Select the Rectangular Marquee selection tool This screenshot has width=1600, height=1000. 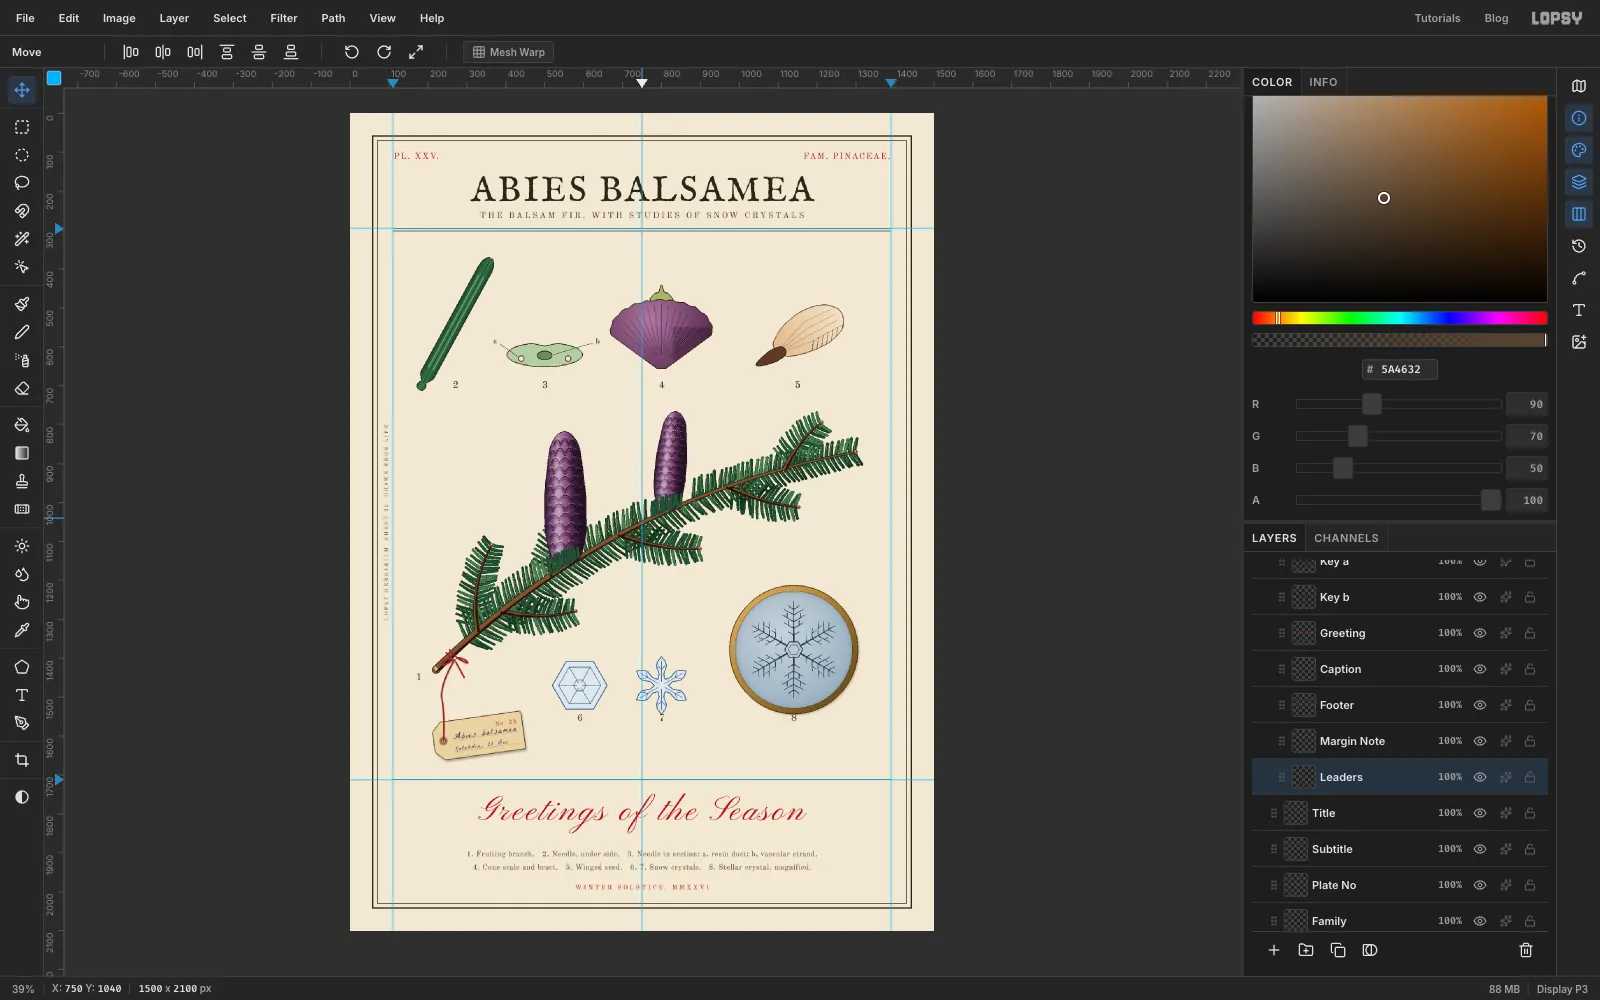22,127
